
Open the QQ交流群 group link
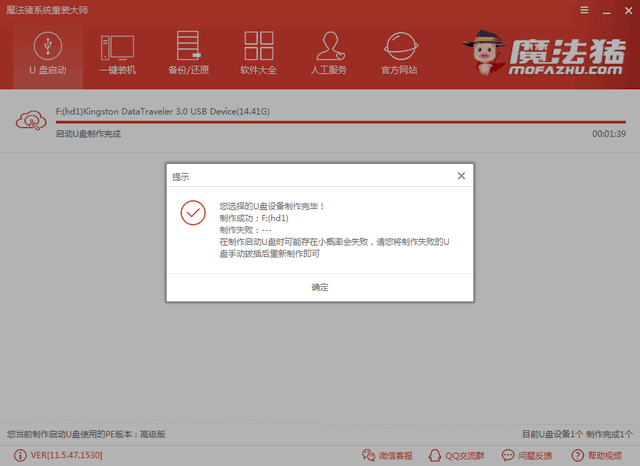(459, 456)
